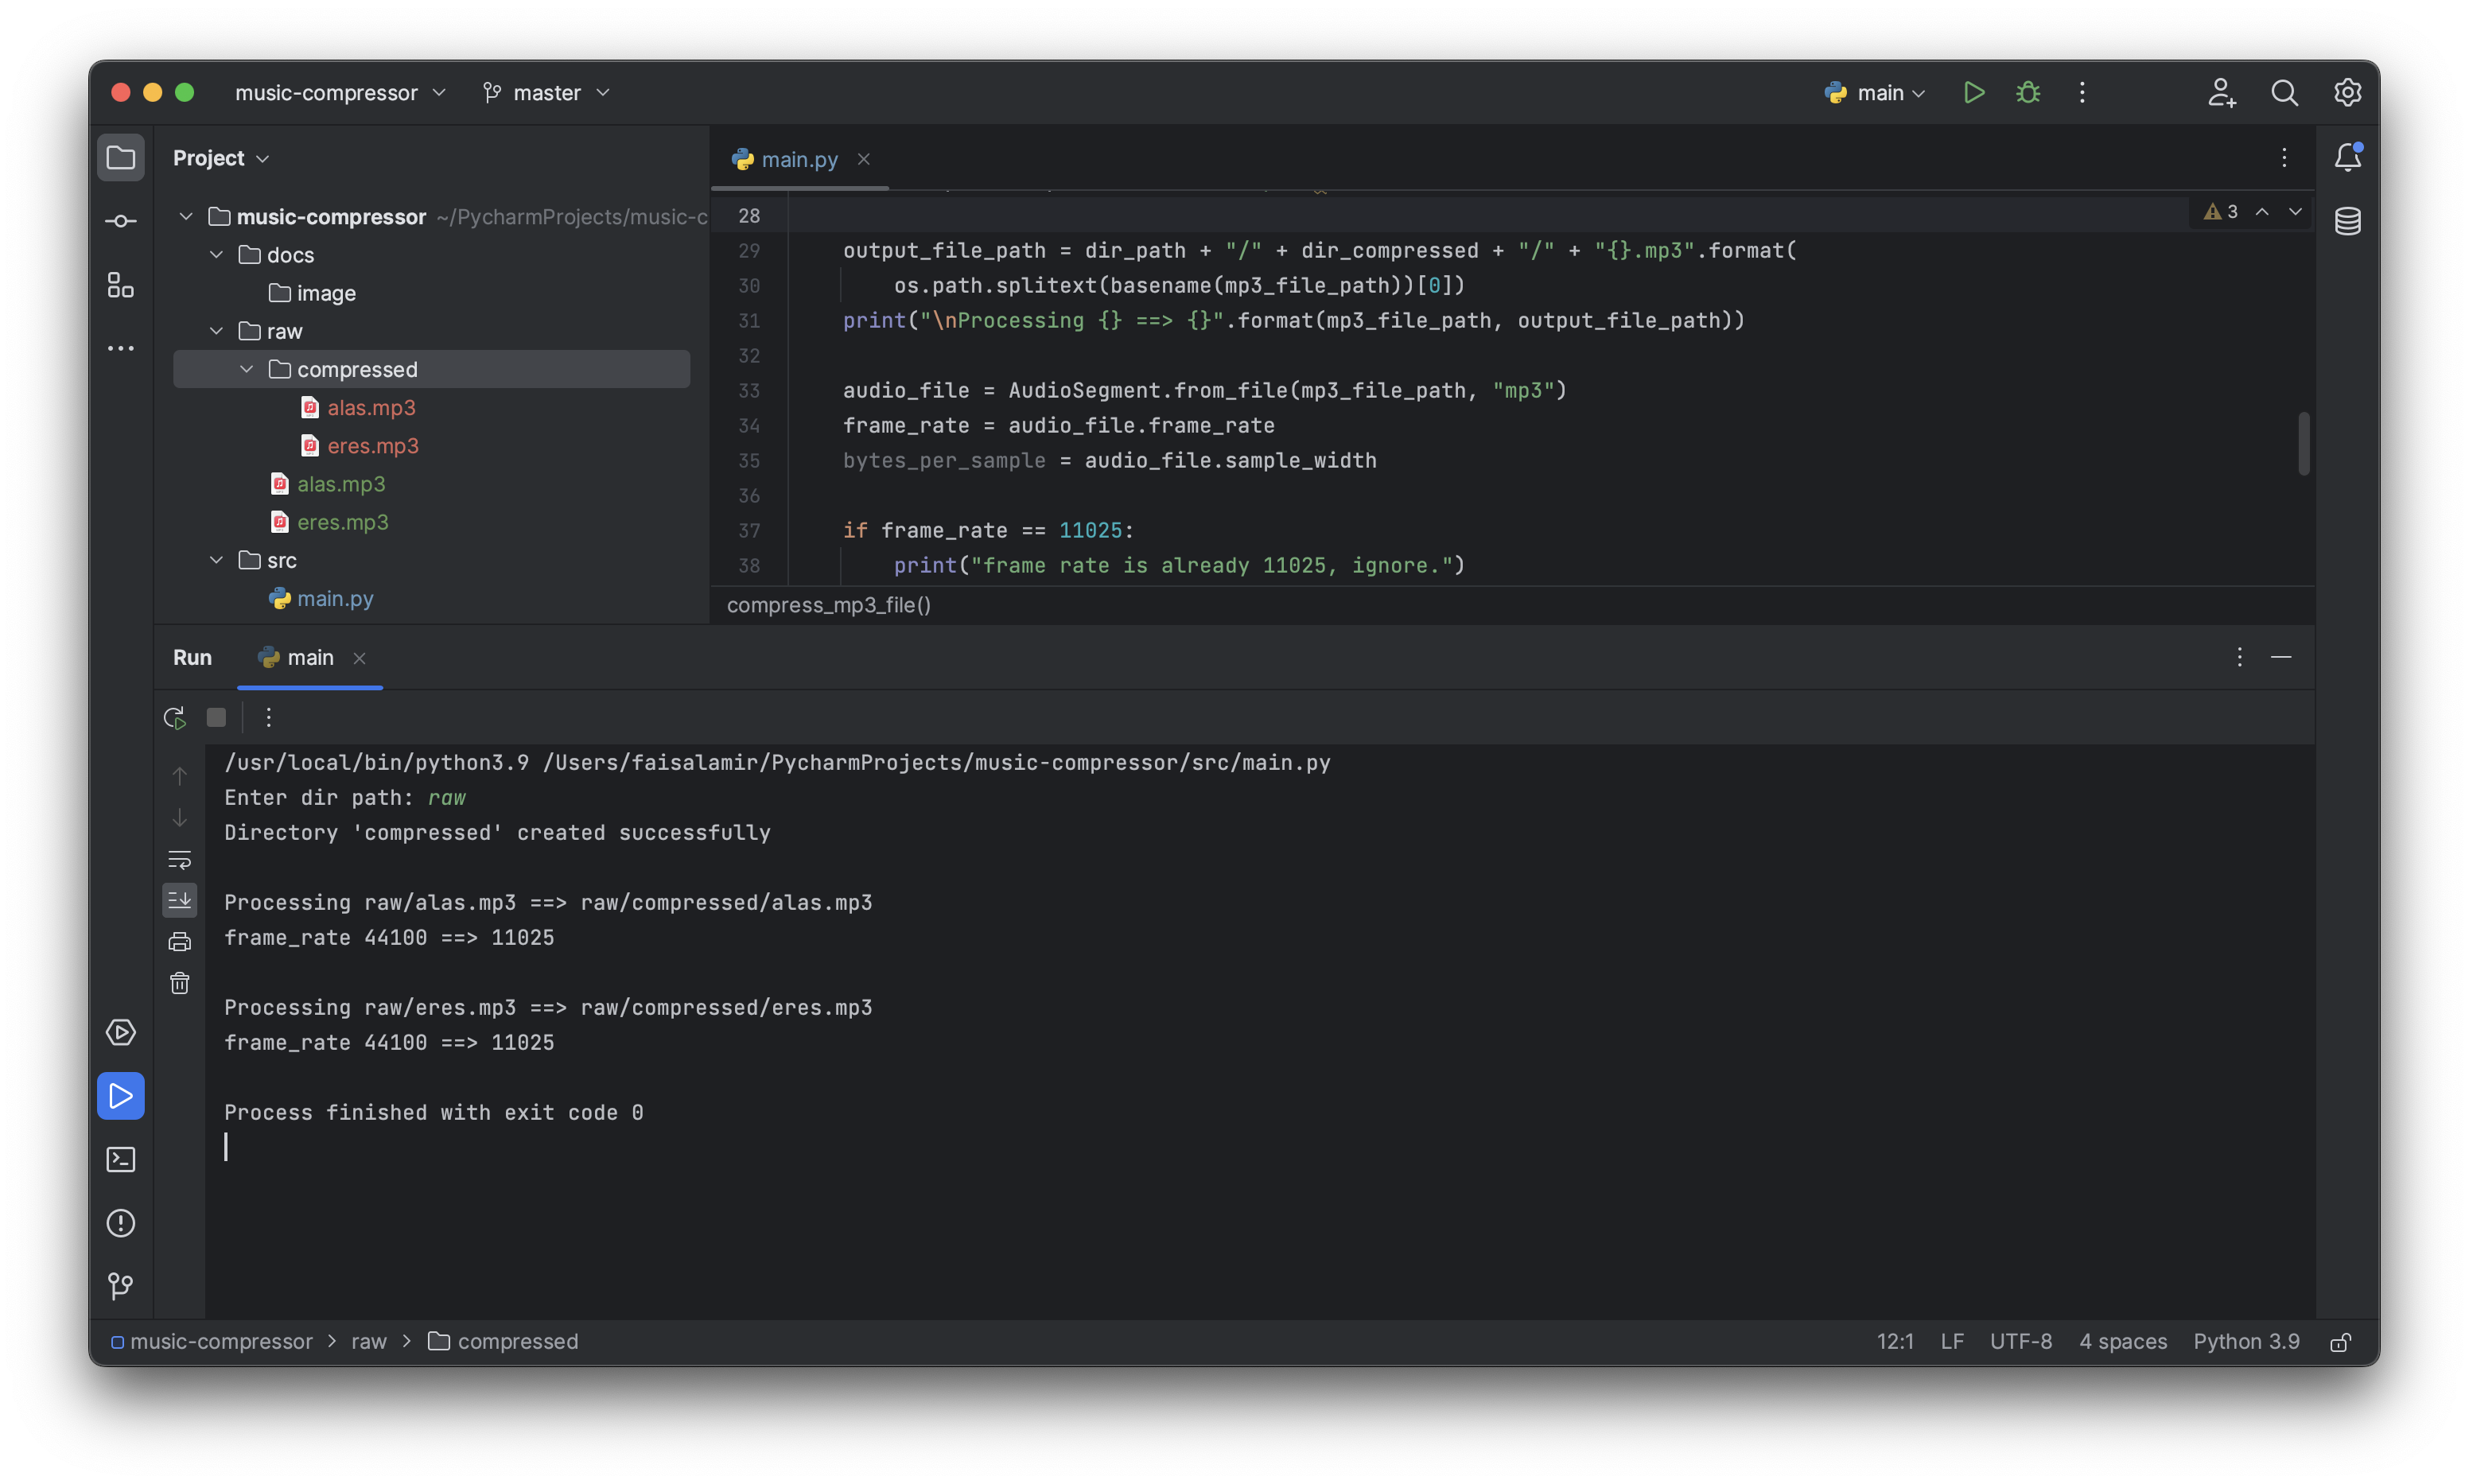
Task: Switch to the main.py editor tab
Action: 798,160
